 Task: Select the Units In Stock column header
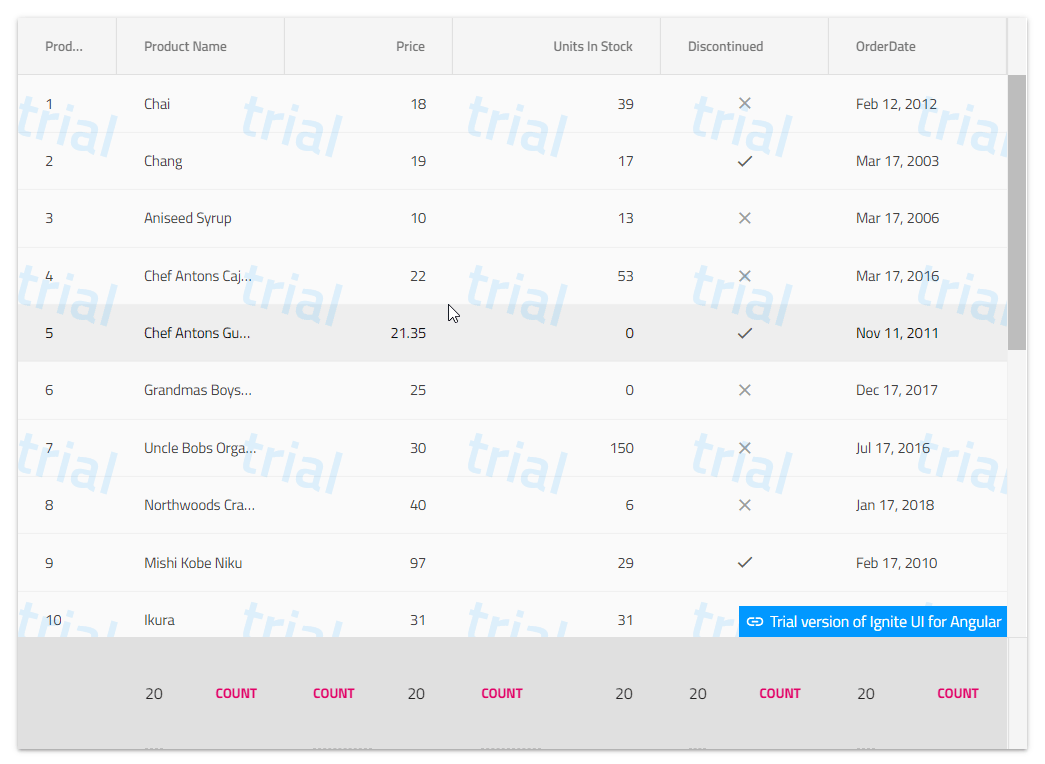592,46
